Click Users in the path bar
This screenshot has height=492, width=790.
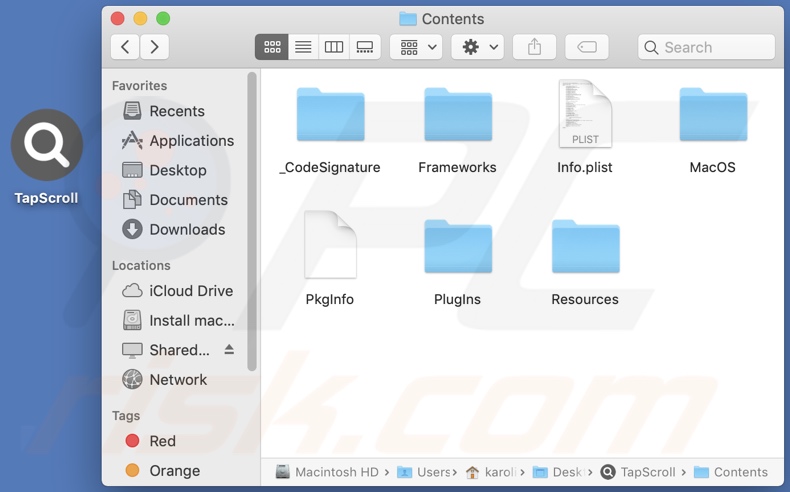424,472
